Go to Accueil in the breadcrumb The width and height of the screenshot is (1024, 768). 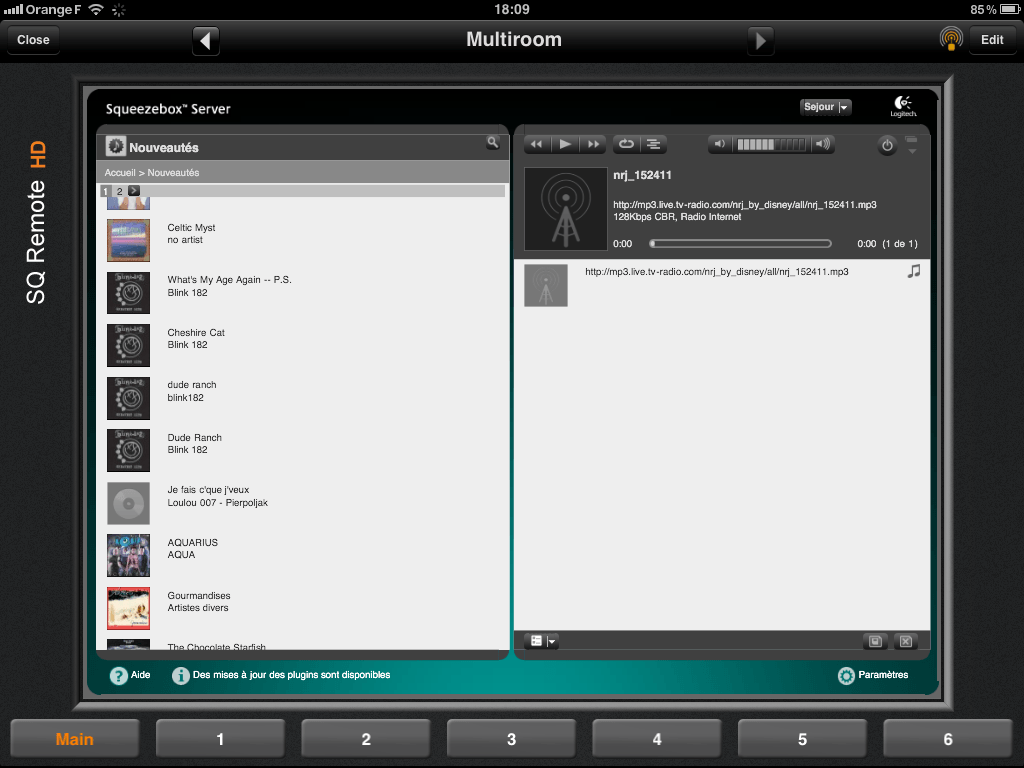pos(120,173)
